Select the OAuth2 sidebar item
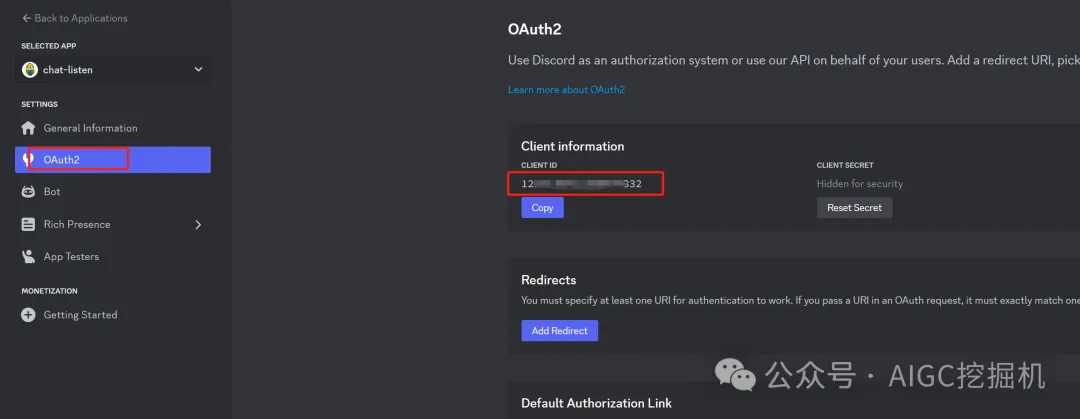 [x=113, y=160]
